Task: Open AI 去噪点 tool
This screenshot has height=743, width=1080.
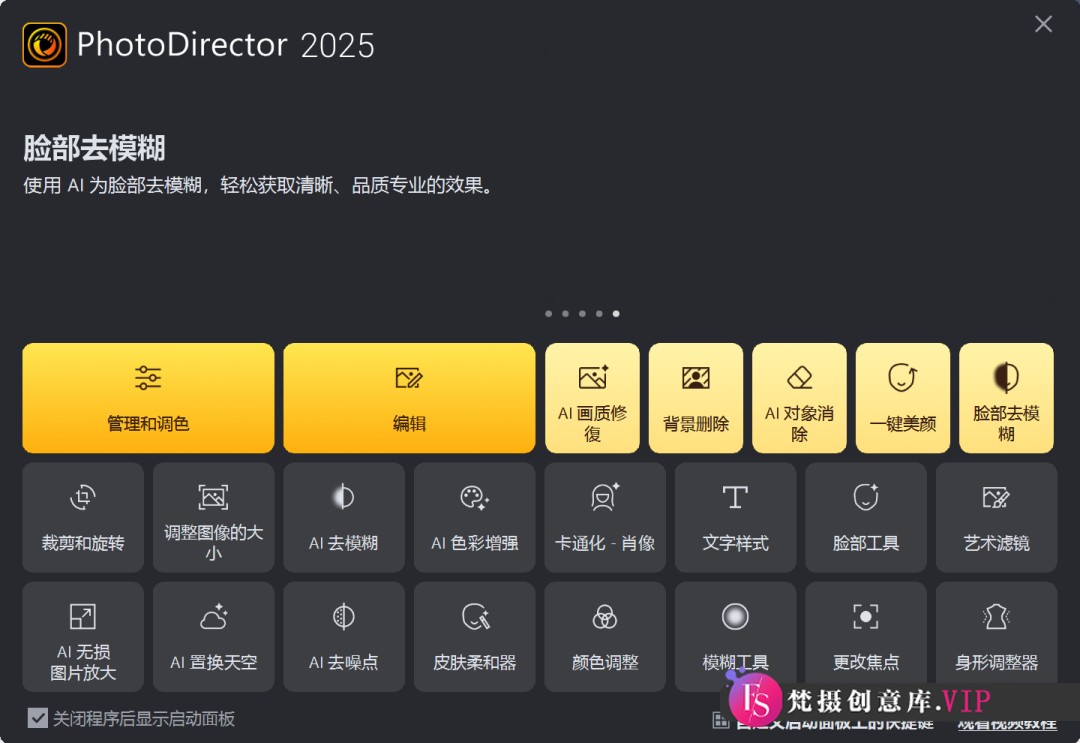Action: pos(344,637)
